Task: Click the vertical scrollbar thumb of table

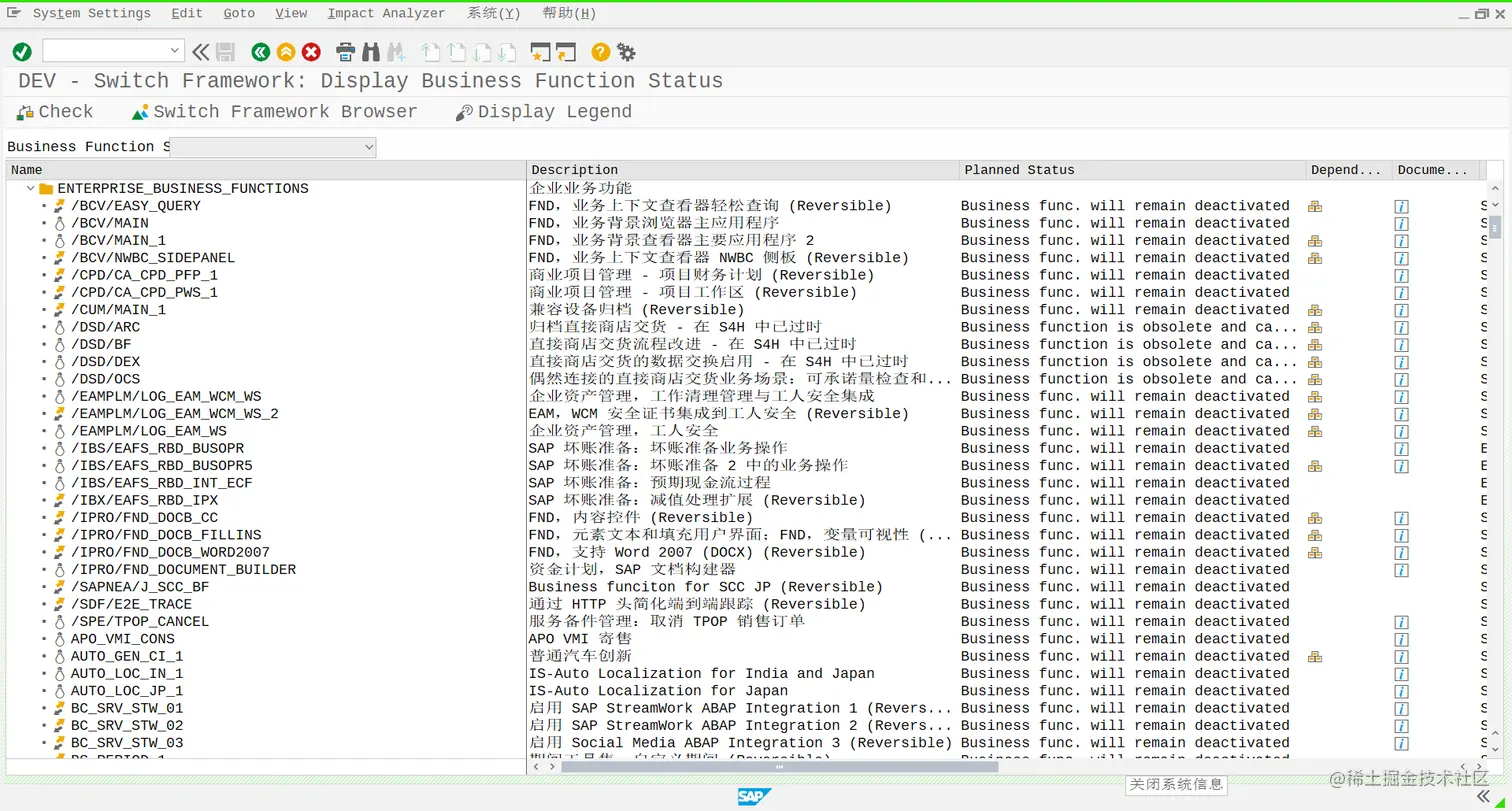Action: coord(1495,227)
